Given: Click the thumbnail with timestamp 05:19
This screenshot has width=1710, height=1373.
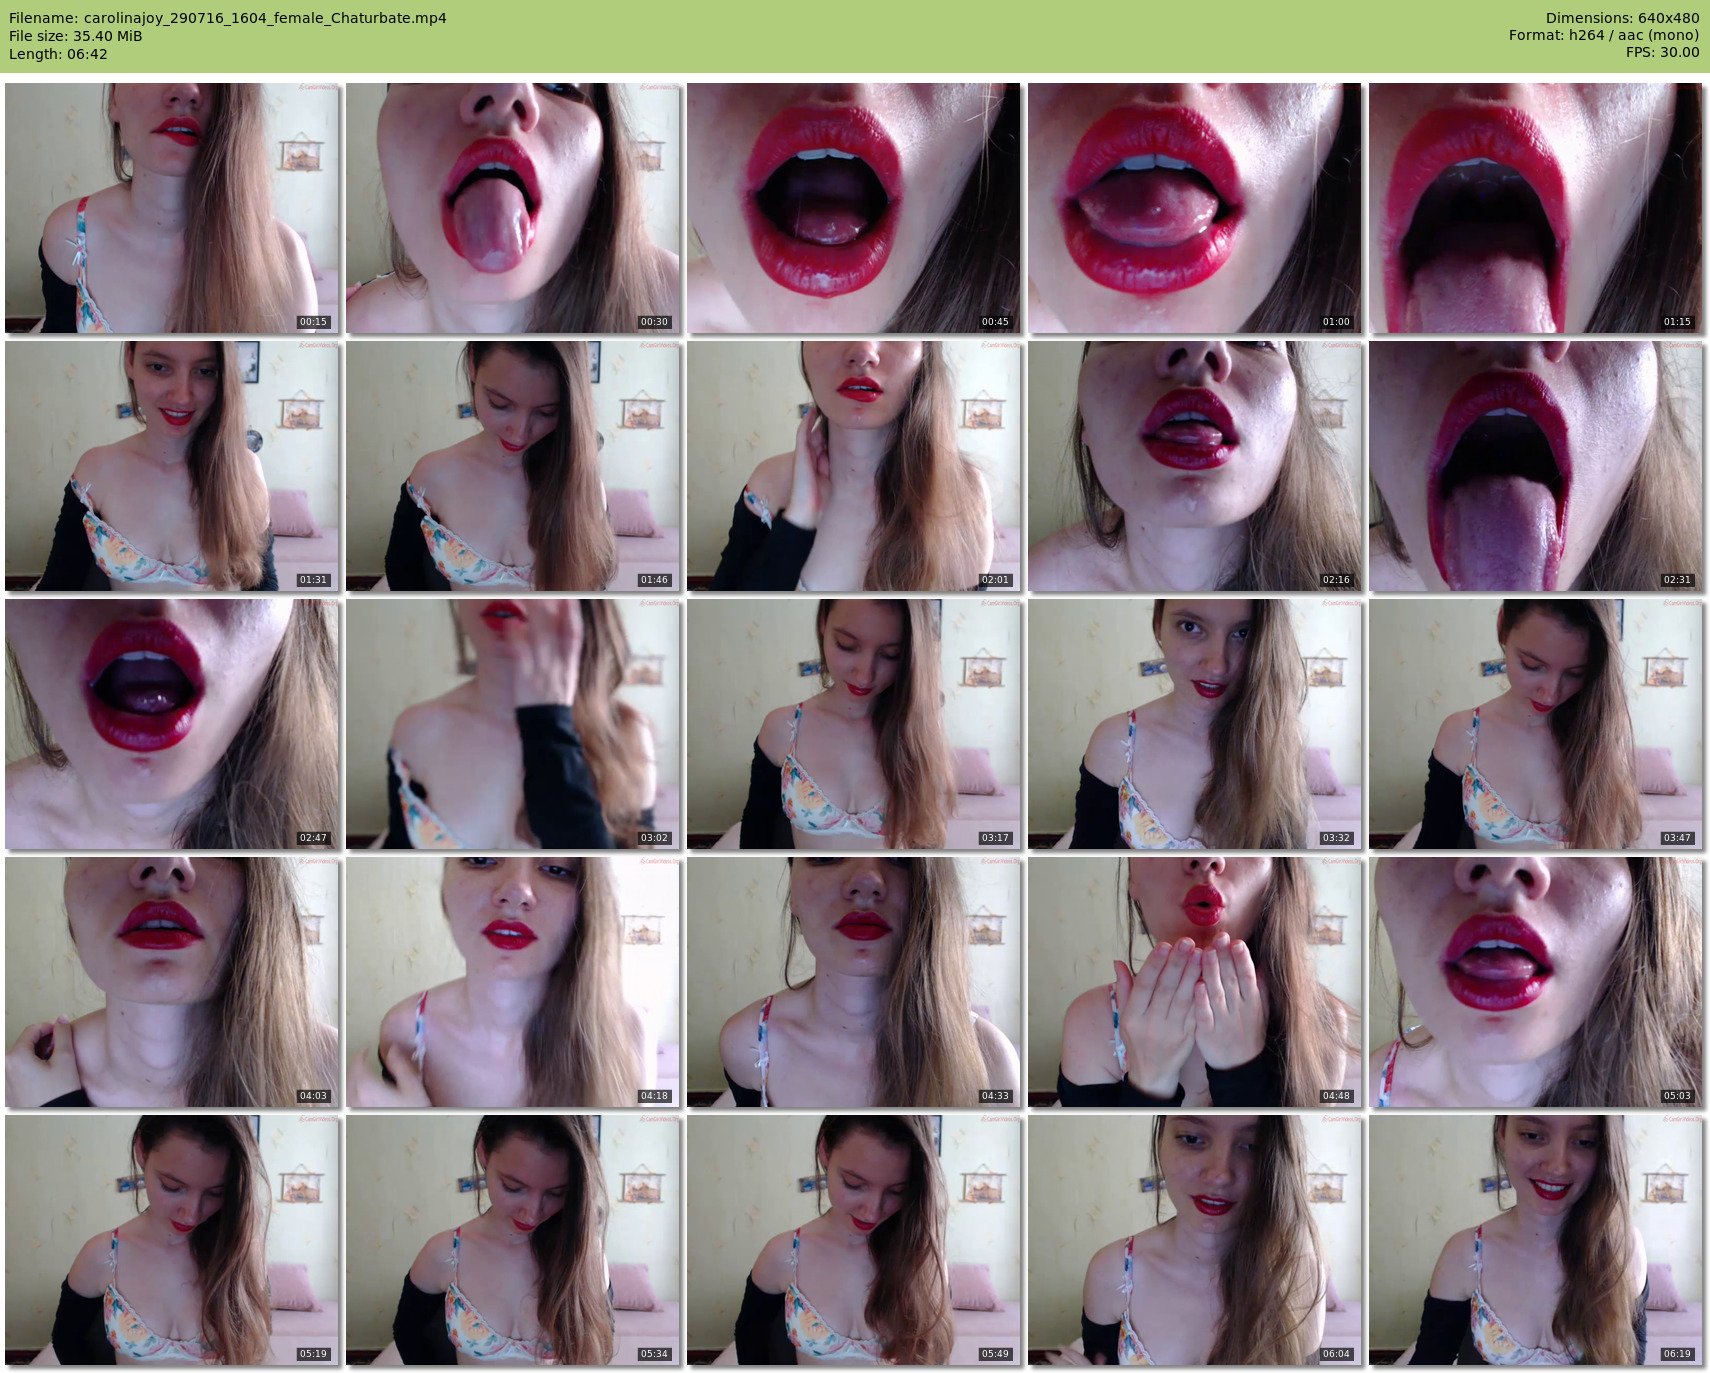Looking at the screenshot, I should (x=172, y=1240).
